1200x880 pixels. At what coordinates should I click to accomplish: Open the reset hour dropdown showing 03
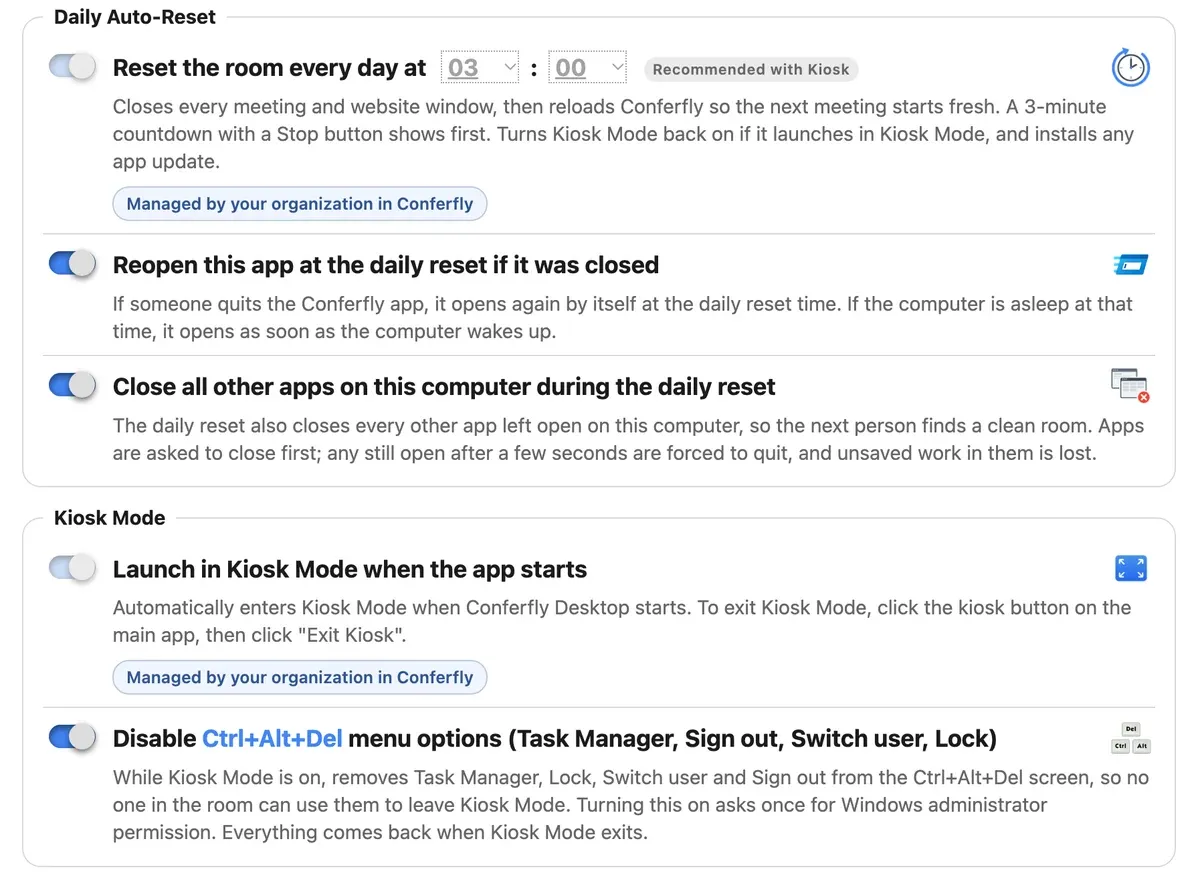(480, 68)
